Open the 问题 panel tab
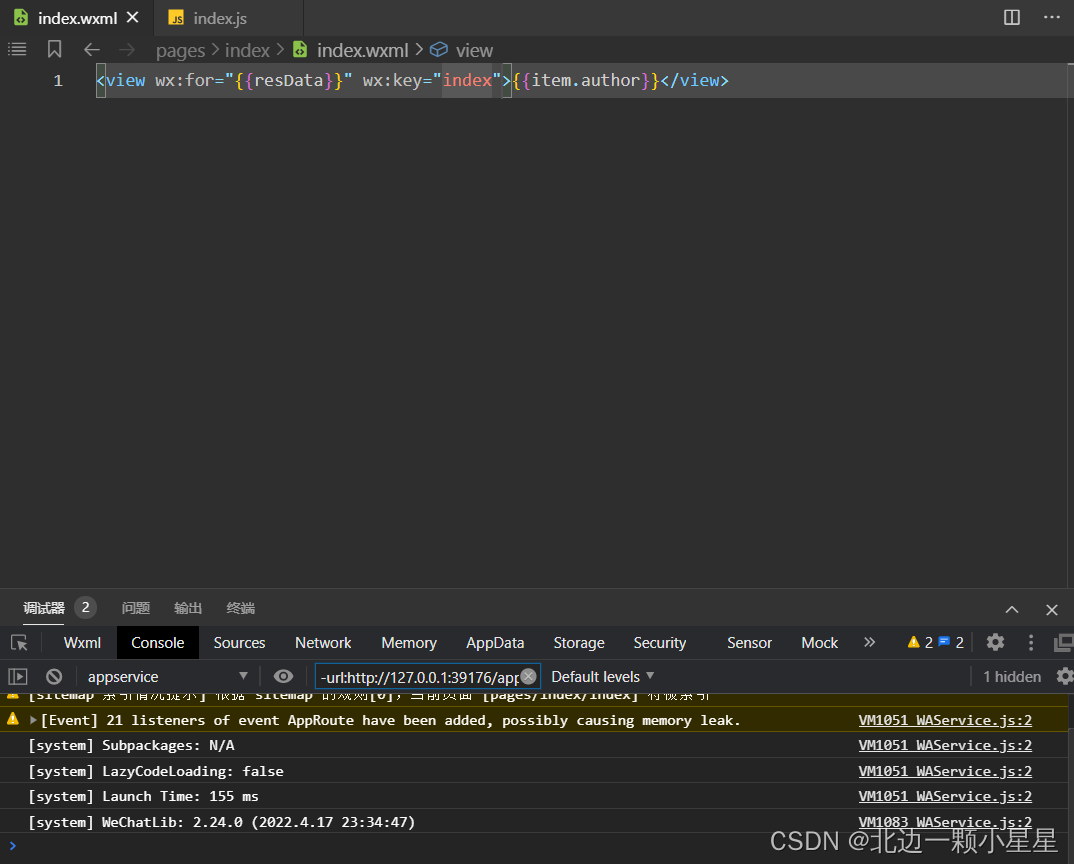Viewport: 1074px width, 864px height. pos(136,608)
